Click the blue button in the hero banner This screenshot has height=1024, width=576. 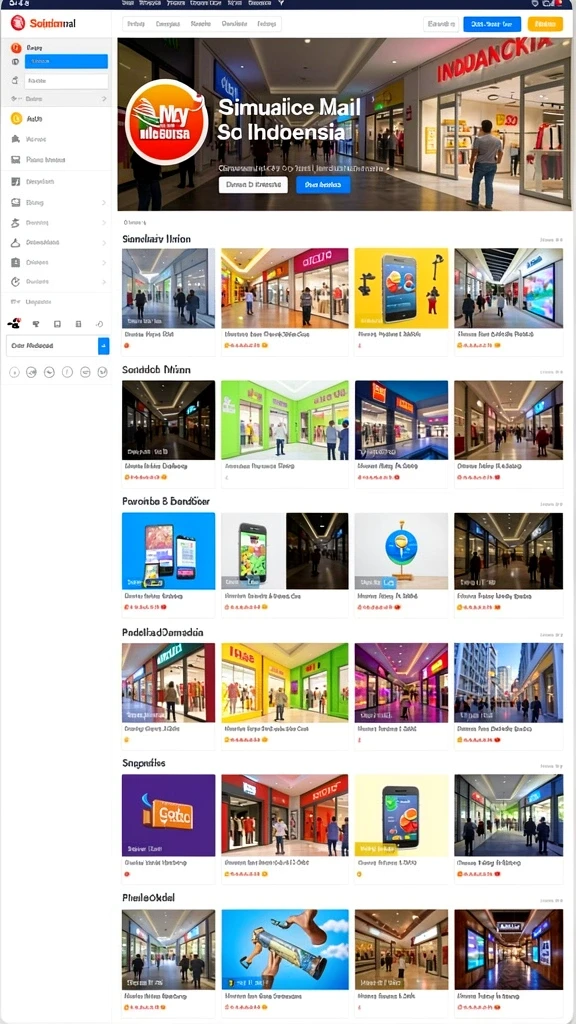coord(323,185)
